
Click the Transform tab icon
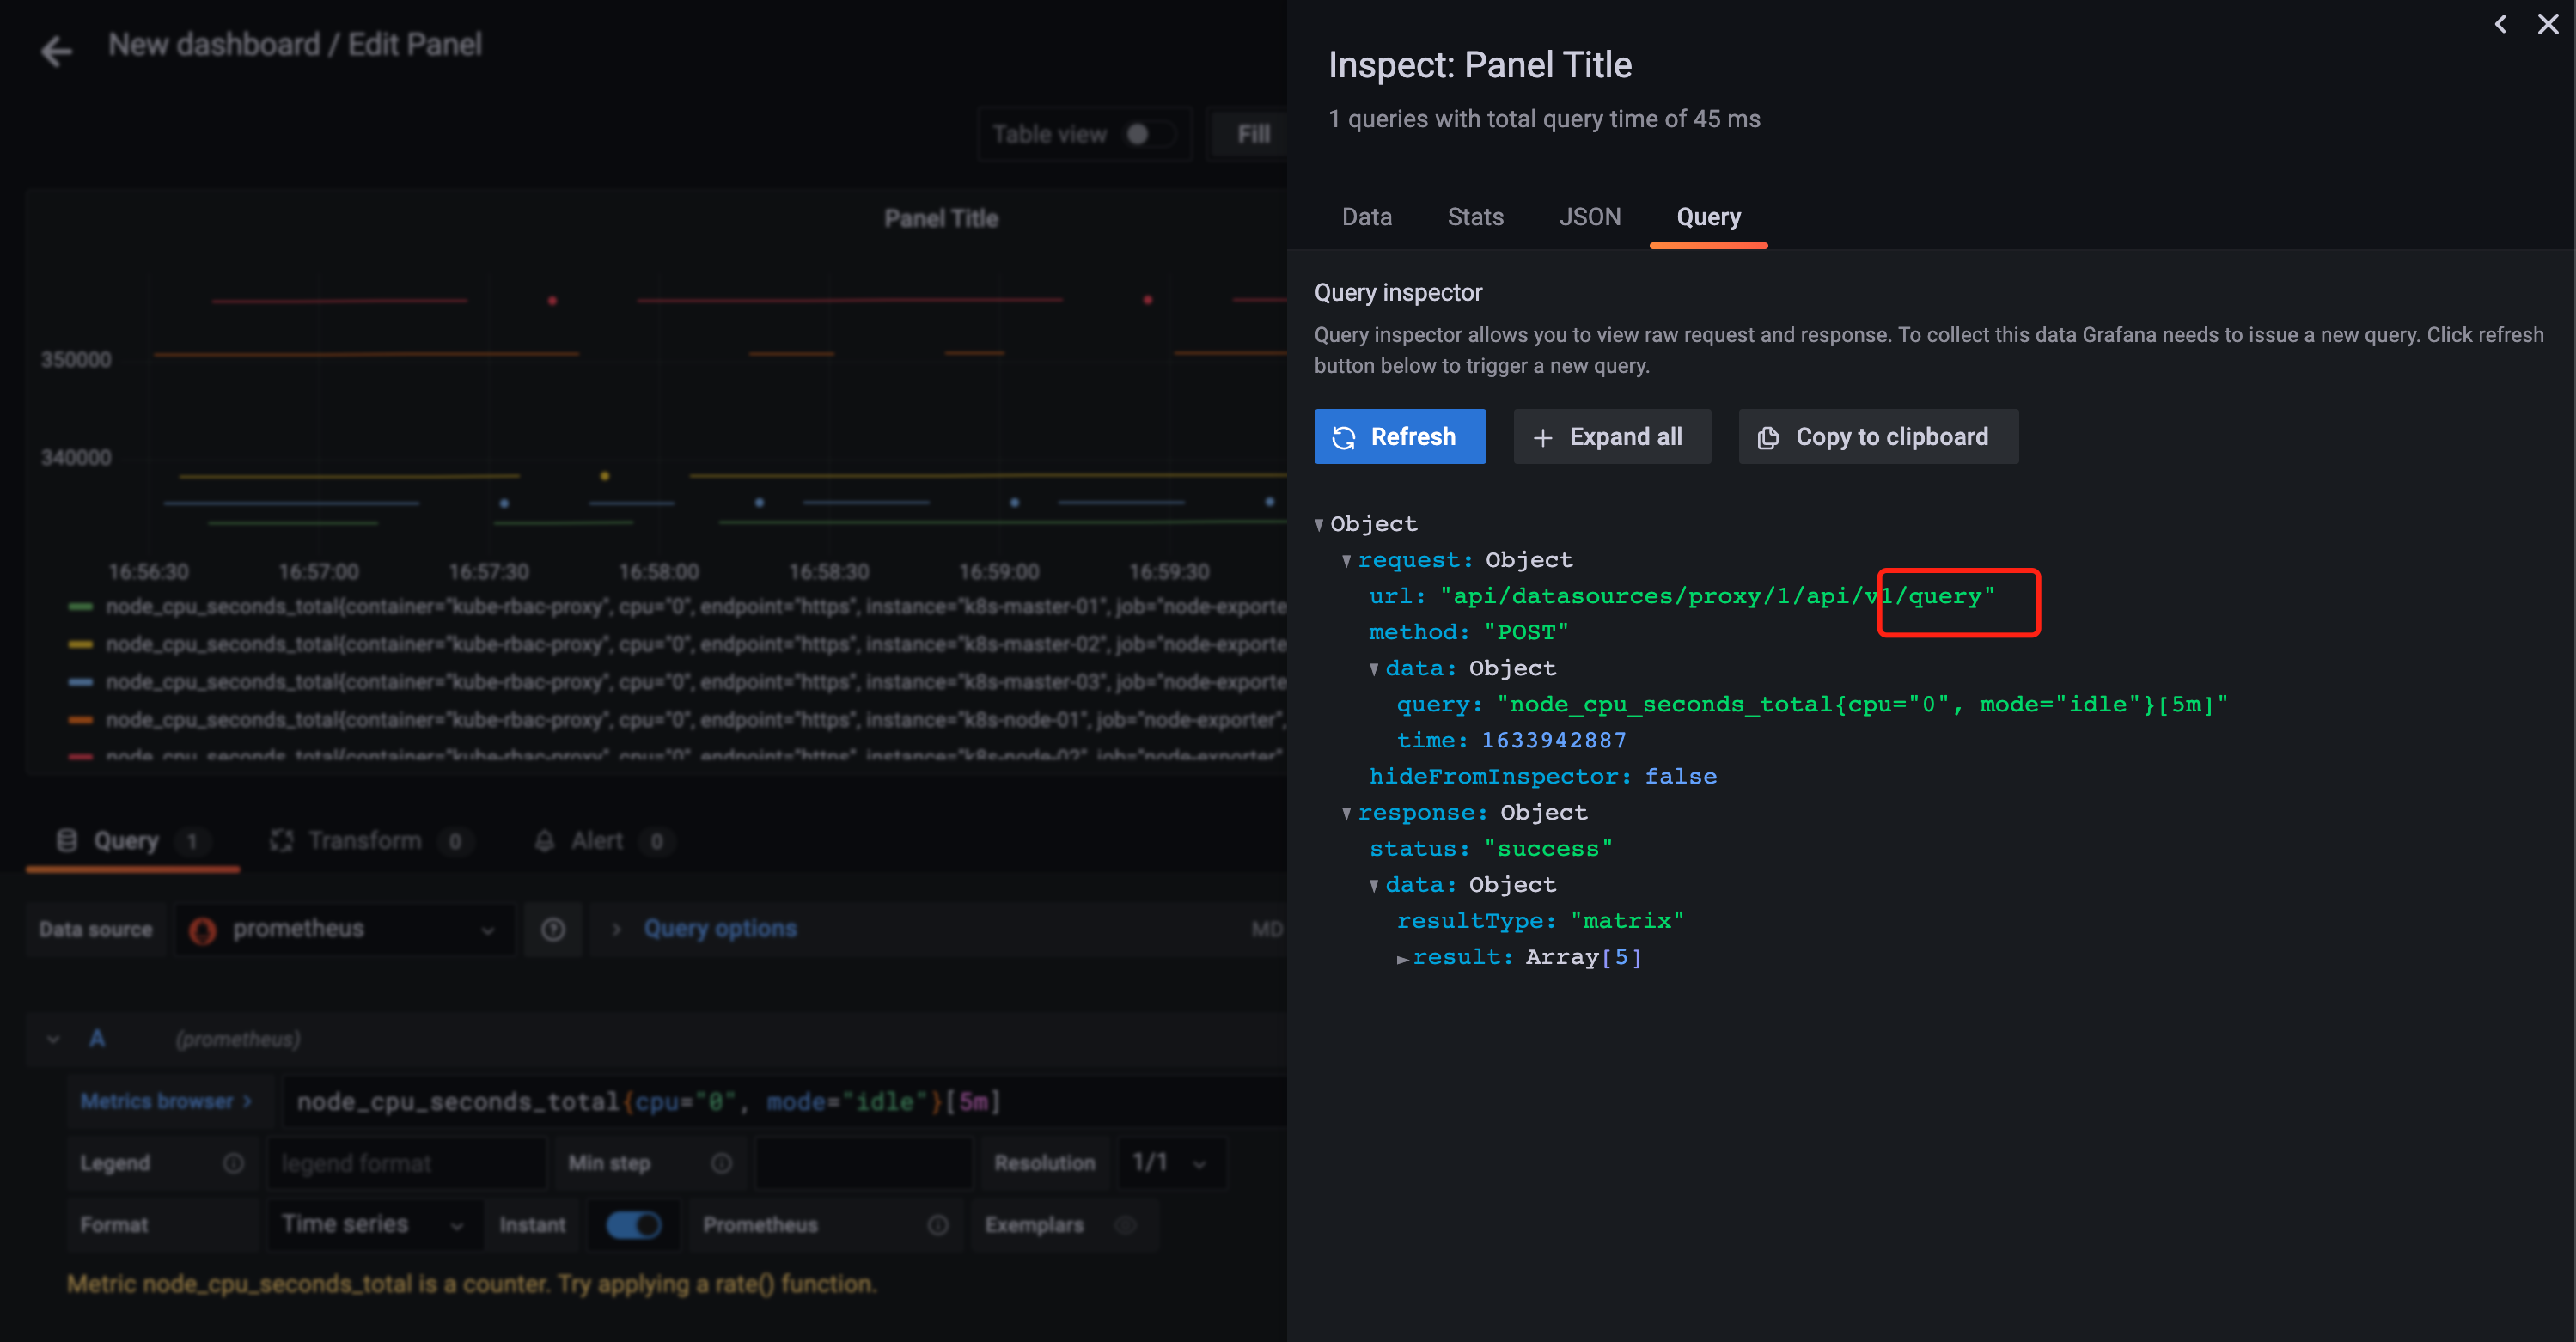tap(282, 841)
